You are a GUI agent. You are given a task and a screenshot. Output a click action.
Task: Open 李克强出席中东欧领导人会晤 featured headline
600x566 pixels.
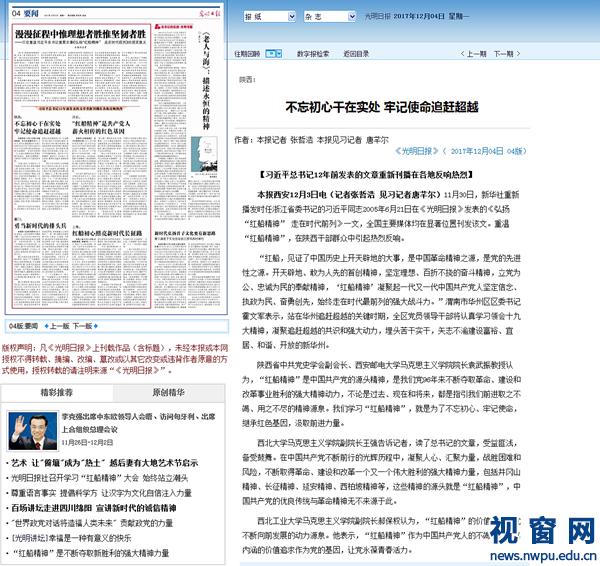[x=139, y=423]
